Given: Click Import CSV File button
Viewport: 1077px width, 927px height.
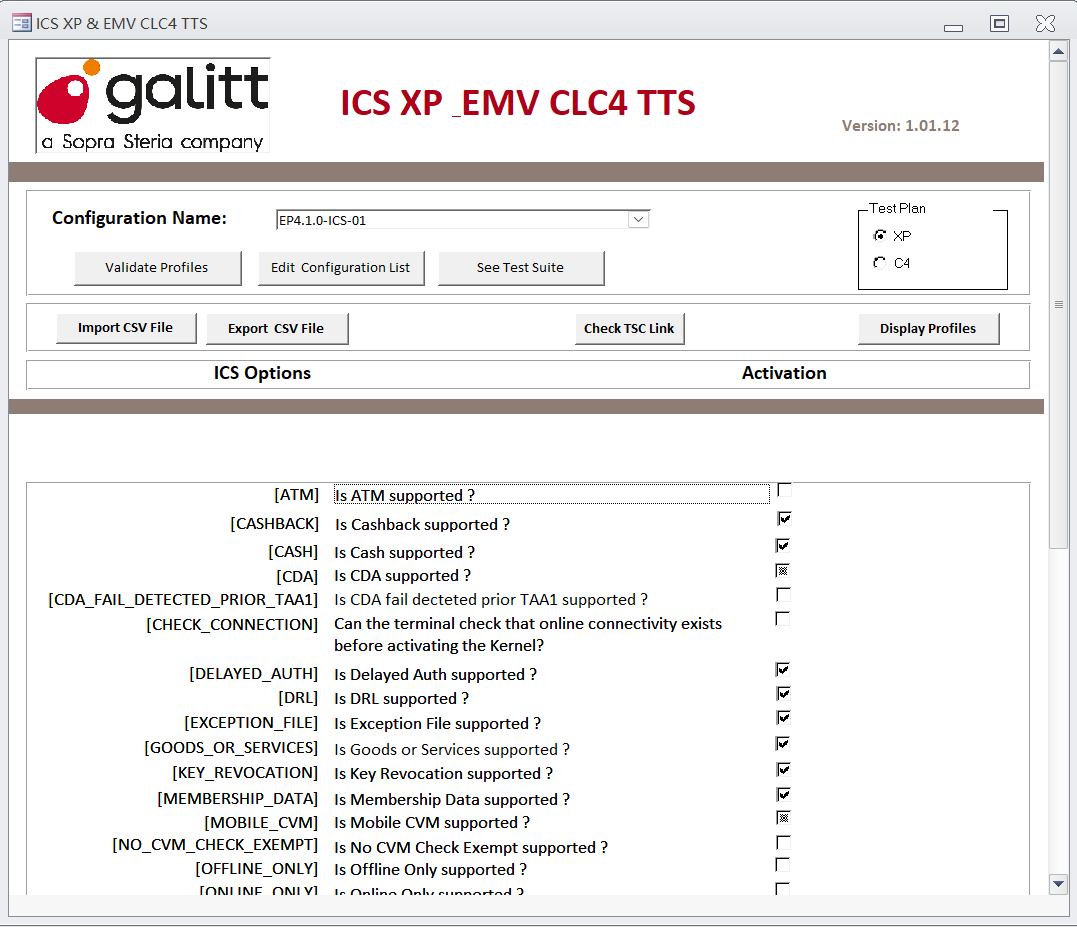Looking at the screenshot, I should pyautogui.click(x=126, y=328).
